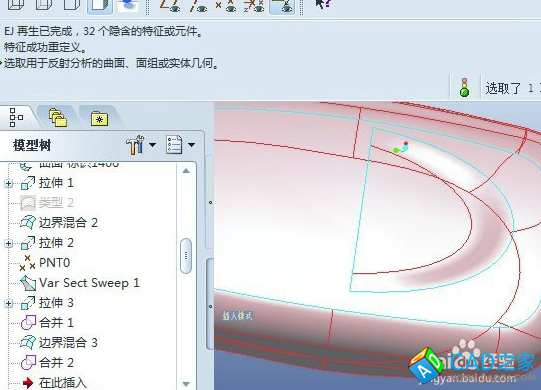Click the model tree scrollbar thumb
Image resolution: width=541 pixels, height=390 pixels.
pos(186,255)
